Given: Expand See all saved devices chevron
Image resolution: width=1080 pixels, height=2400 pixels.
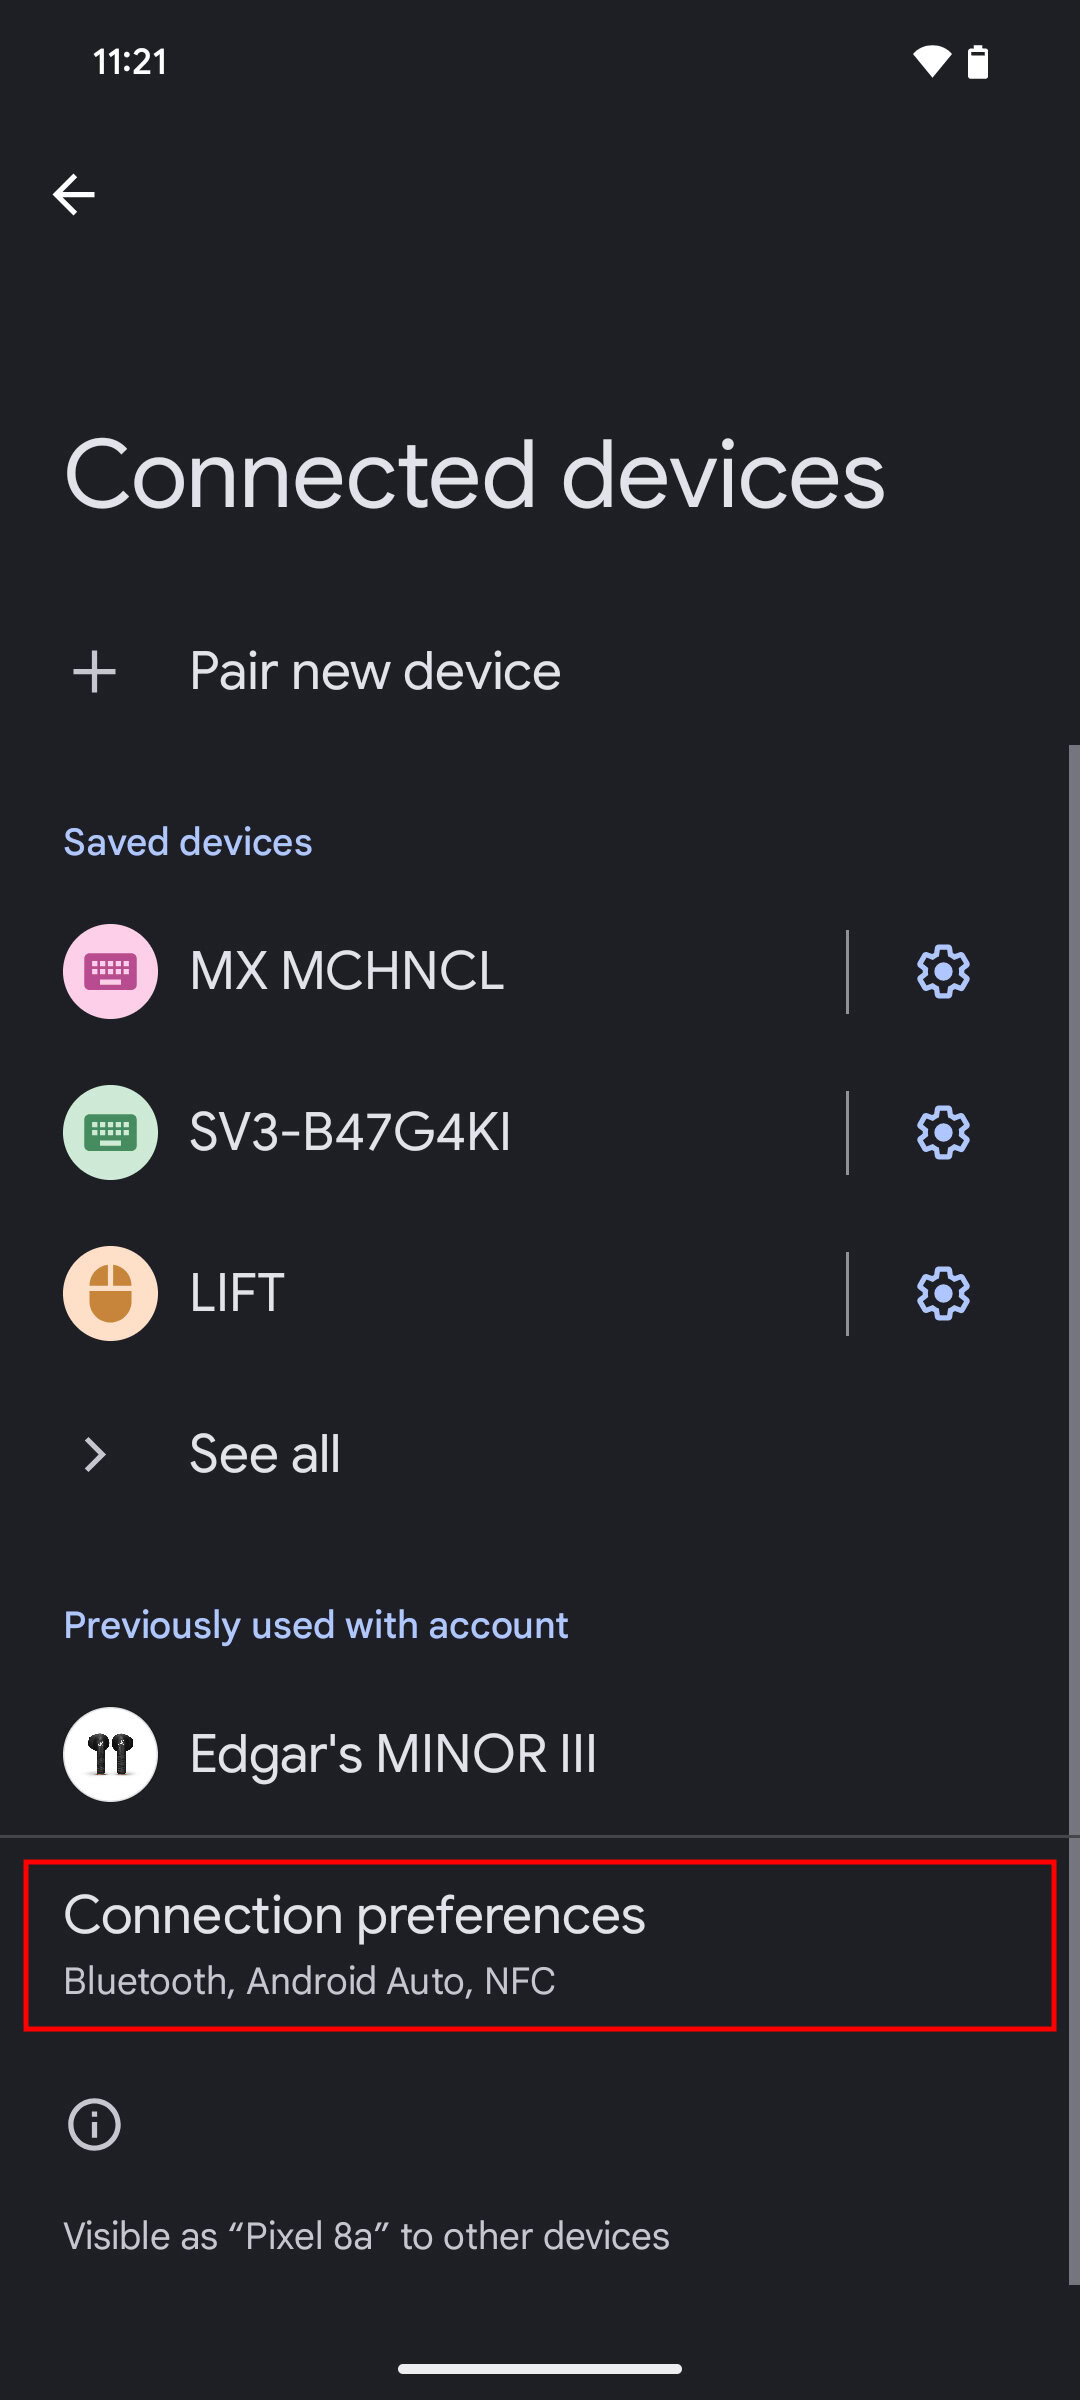Looking at the screenshot, I should tap(95, 1455).
